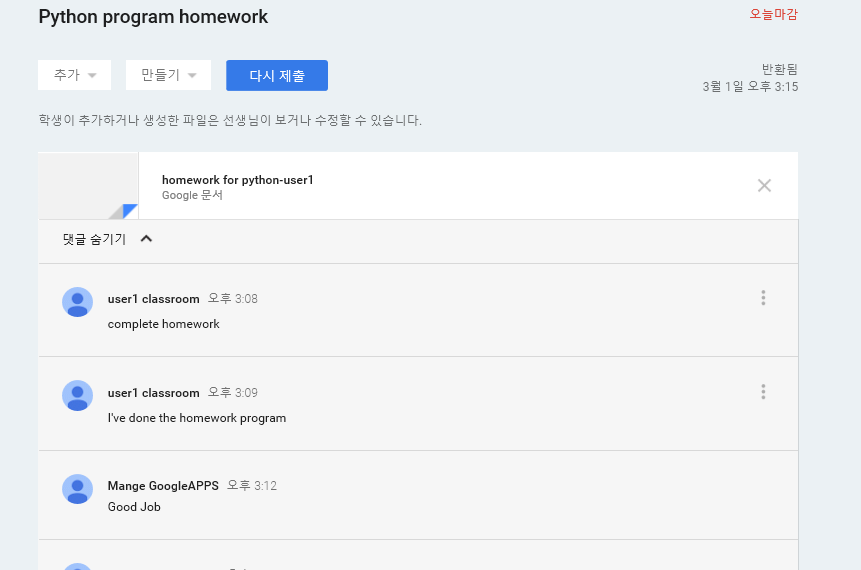
Task: Click the 오후 3:08 comment timestamp
Action: click(x=233, y=299)
